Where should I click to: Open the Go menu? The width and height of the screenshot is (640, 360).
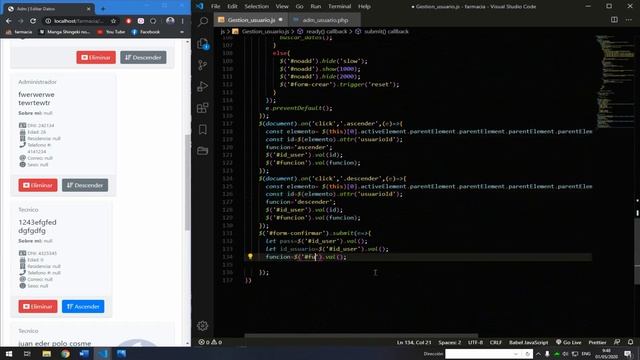click(300, 7)
